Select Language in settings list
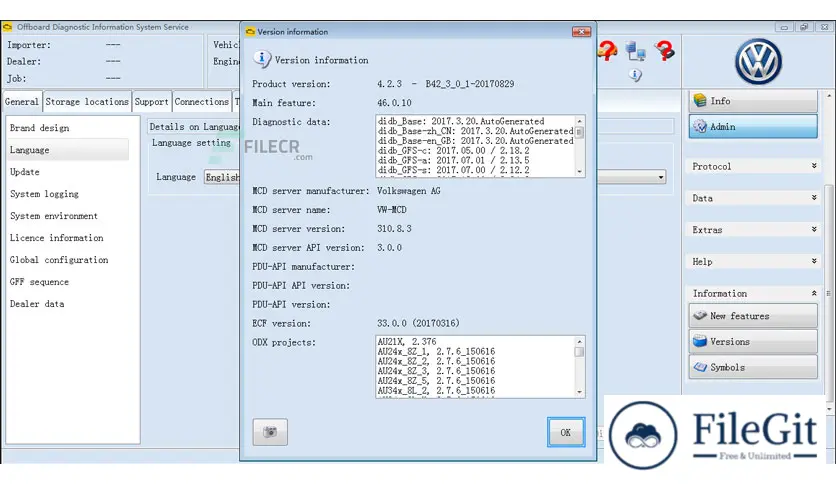The height and width of the screenshot is (484, 836). click(x=68, y=150)
